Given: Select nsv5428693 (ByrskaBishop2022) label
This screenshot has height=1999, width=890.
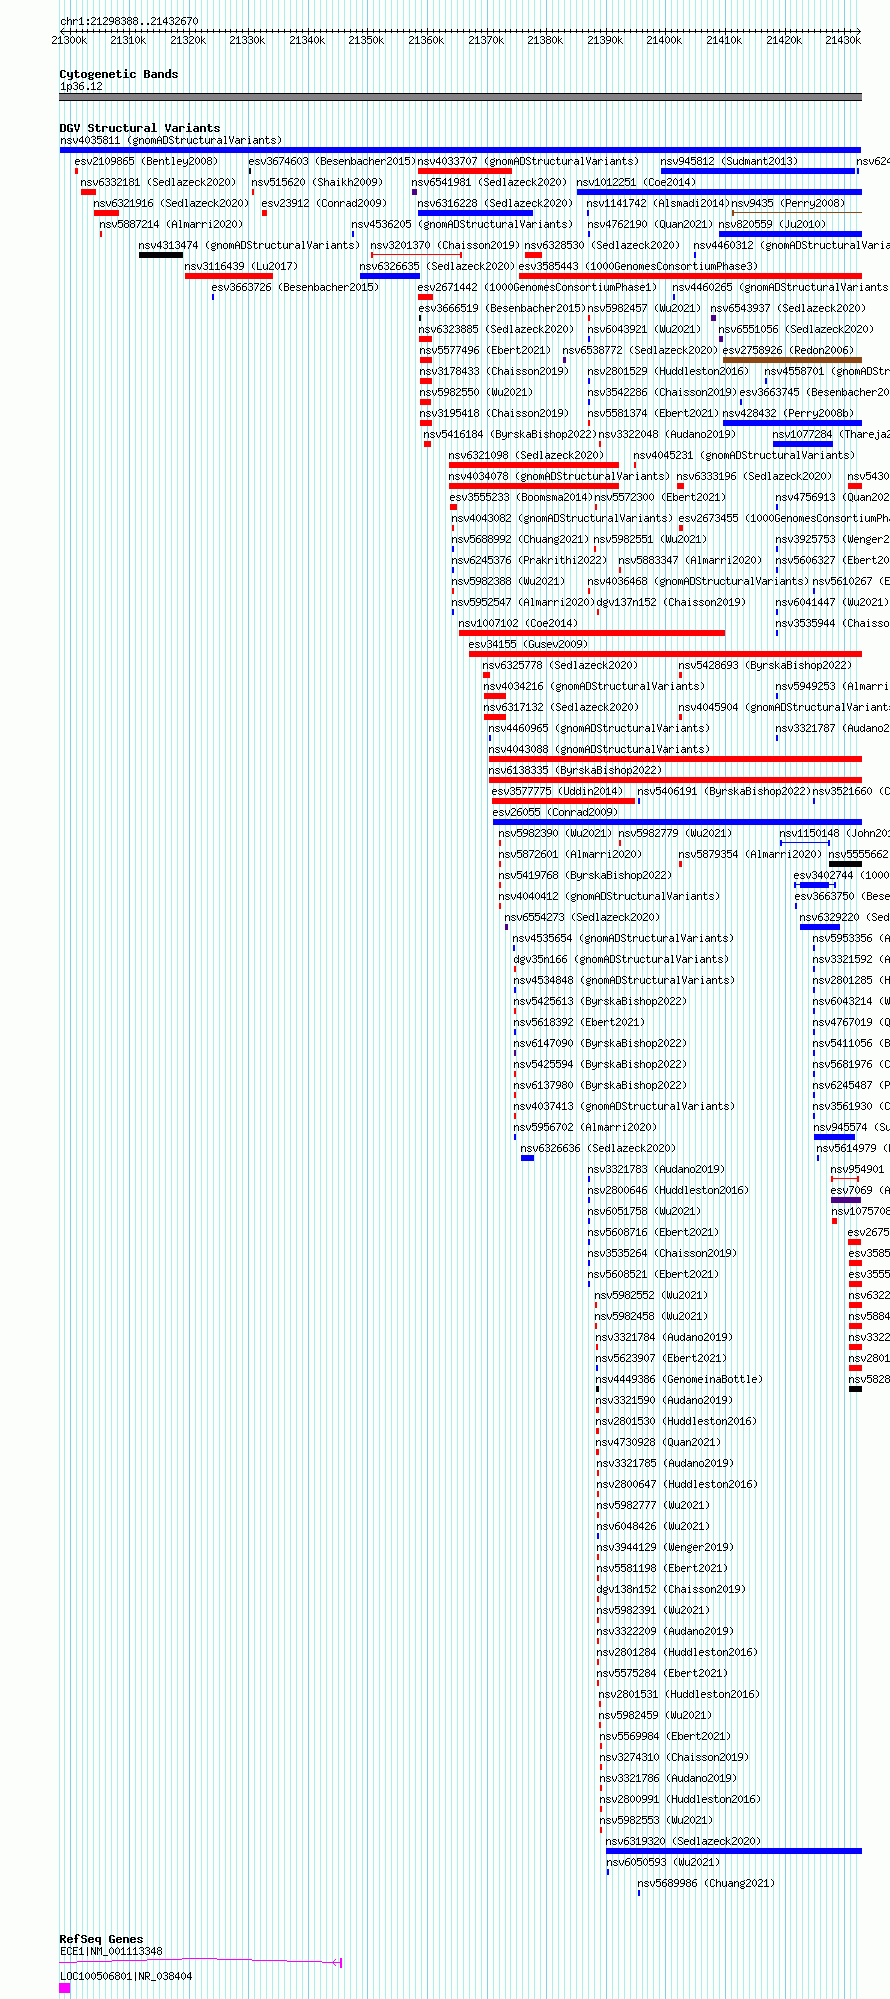Looking at the screenshot, I should 765,666.
